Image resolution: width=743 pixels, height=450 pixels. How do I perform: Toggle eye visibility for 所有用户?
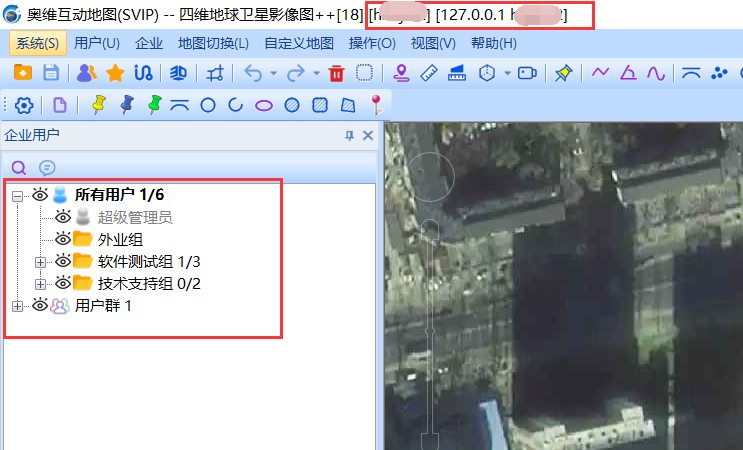(40, 194)
